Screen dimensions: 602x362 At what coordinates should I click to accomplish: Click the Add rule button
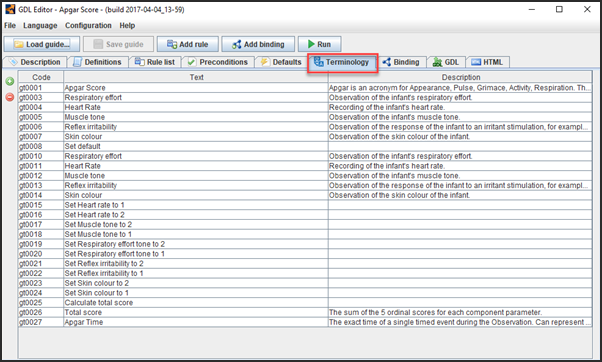pos(187,44)
